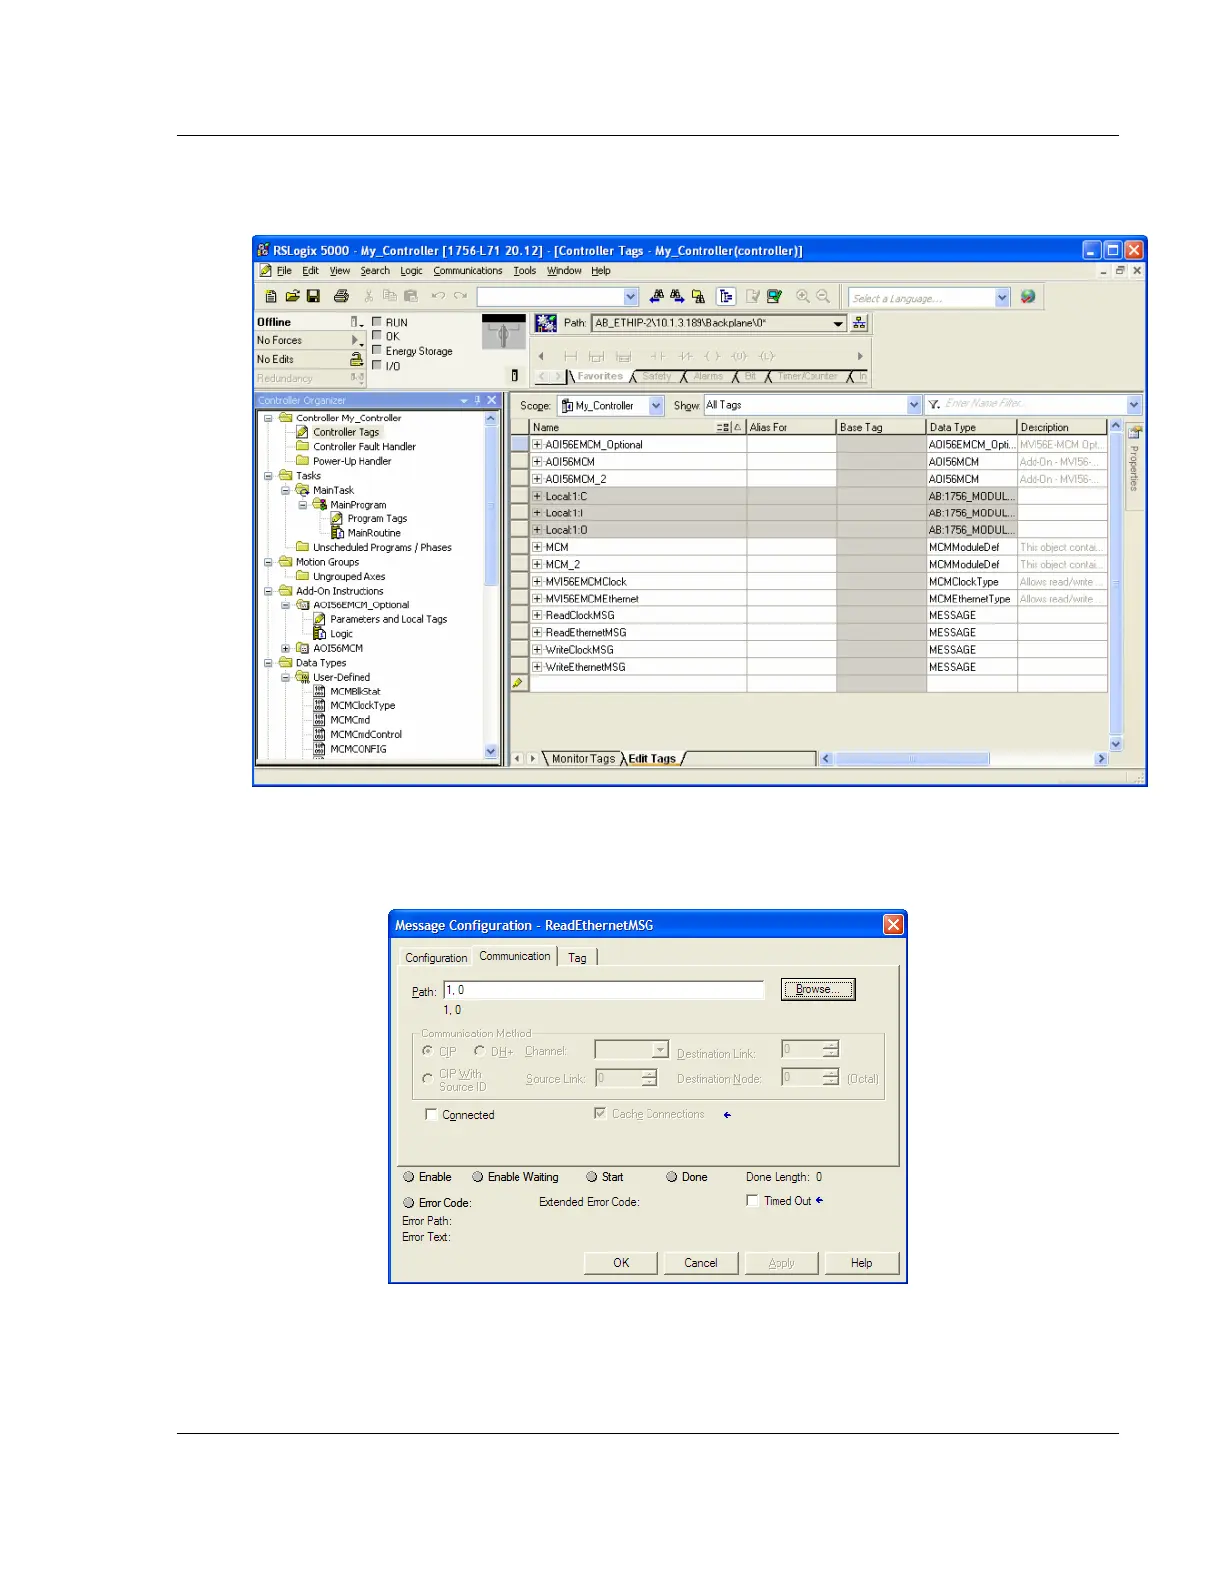Viewport: 1224px width, 1584px height.
Task: Collapse the Tasks tree node
Action: (268, 476)
